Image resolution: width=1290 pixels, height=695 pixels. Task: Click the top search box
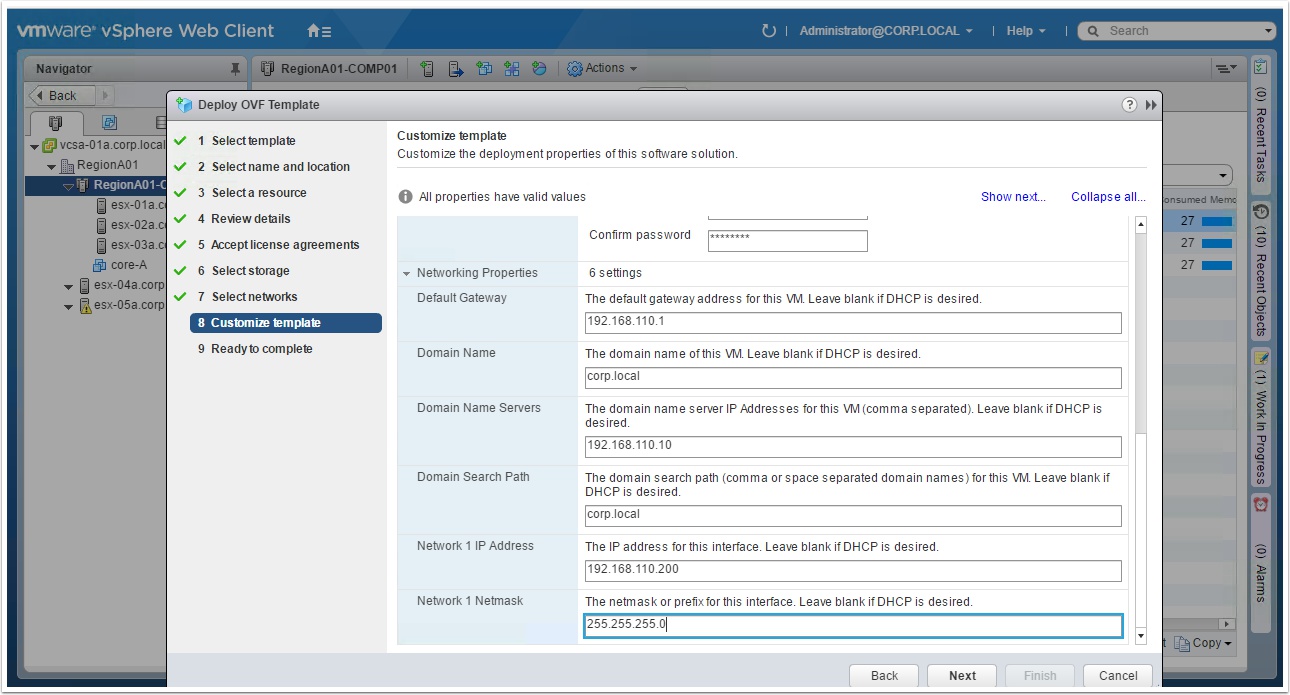[1176, 31]
